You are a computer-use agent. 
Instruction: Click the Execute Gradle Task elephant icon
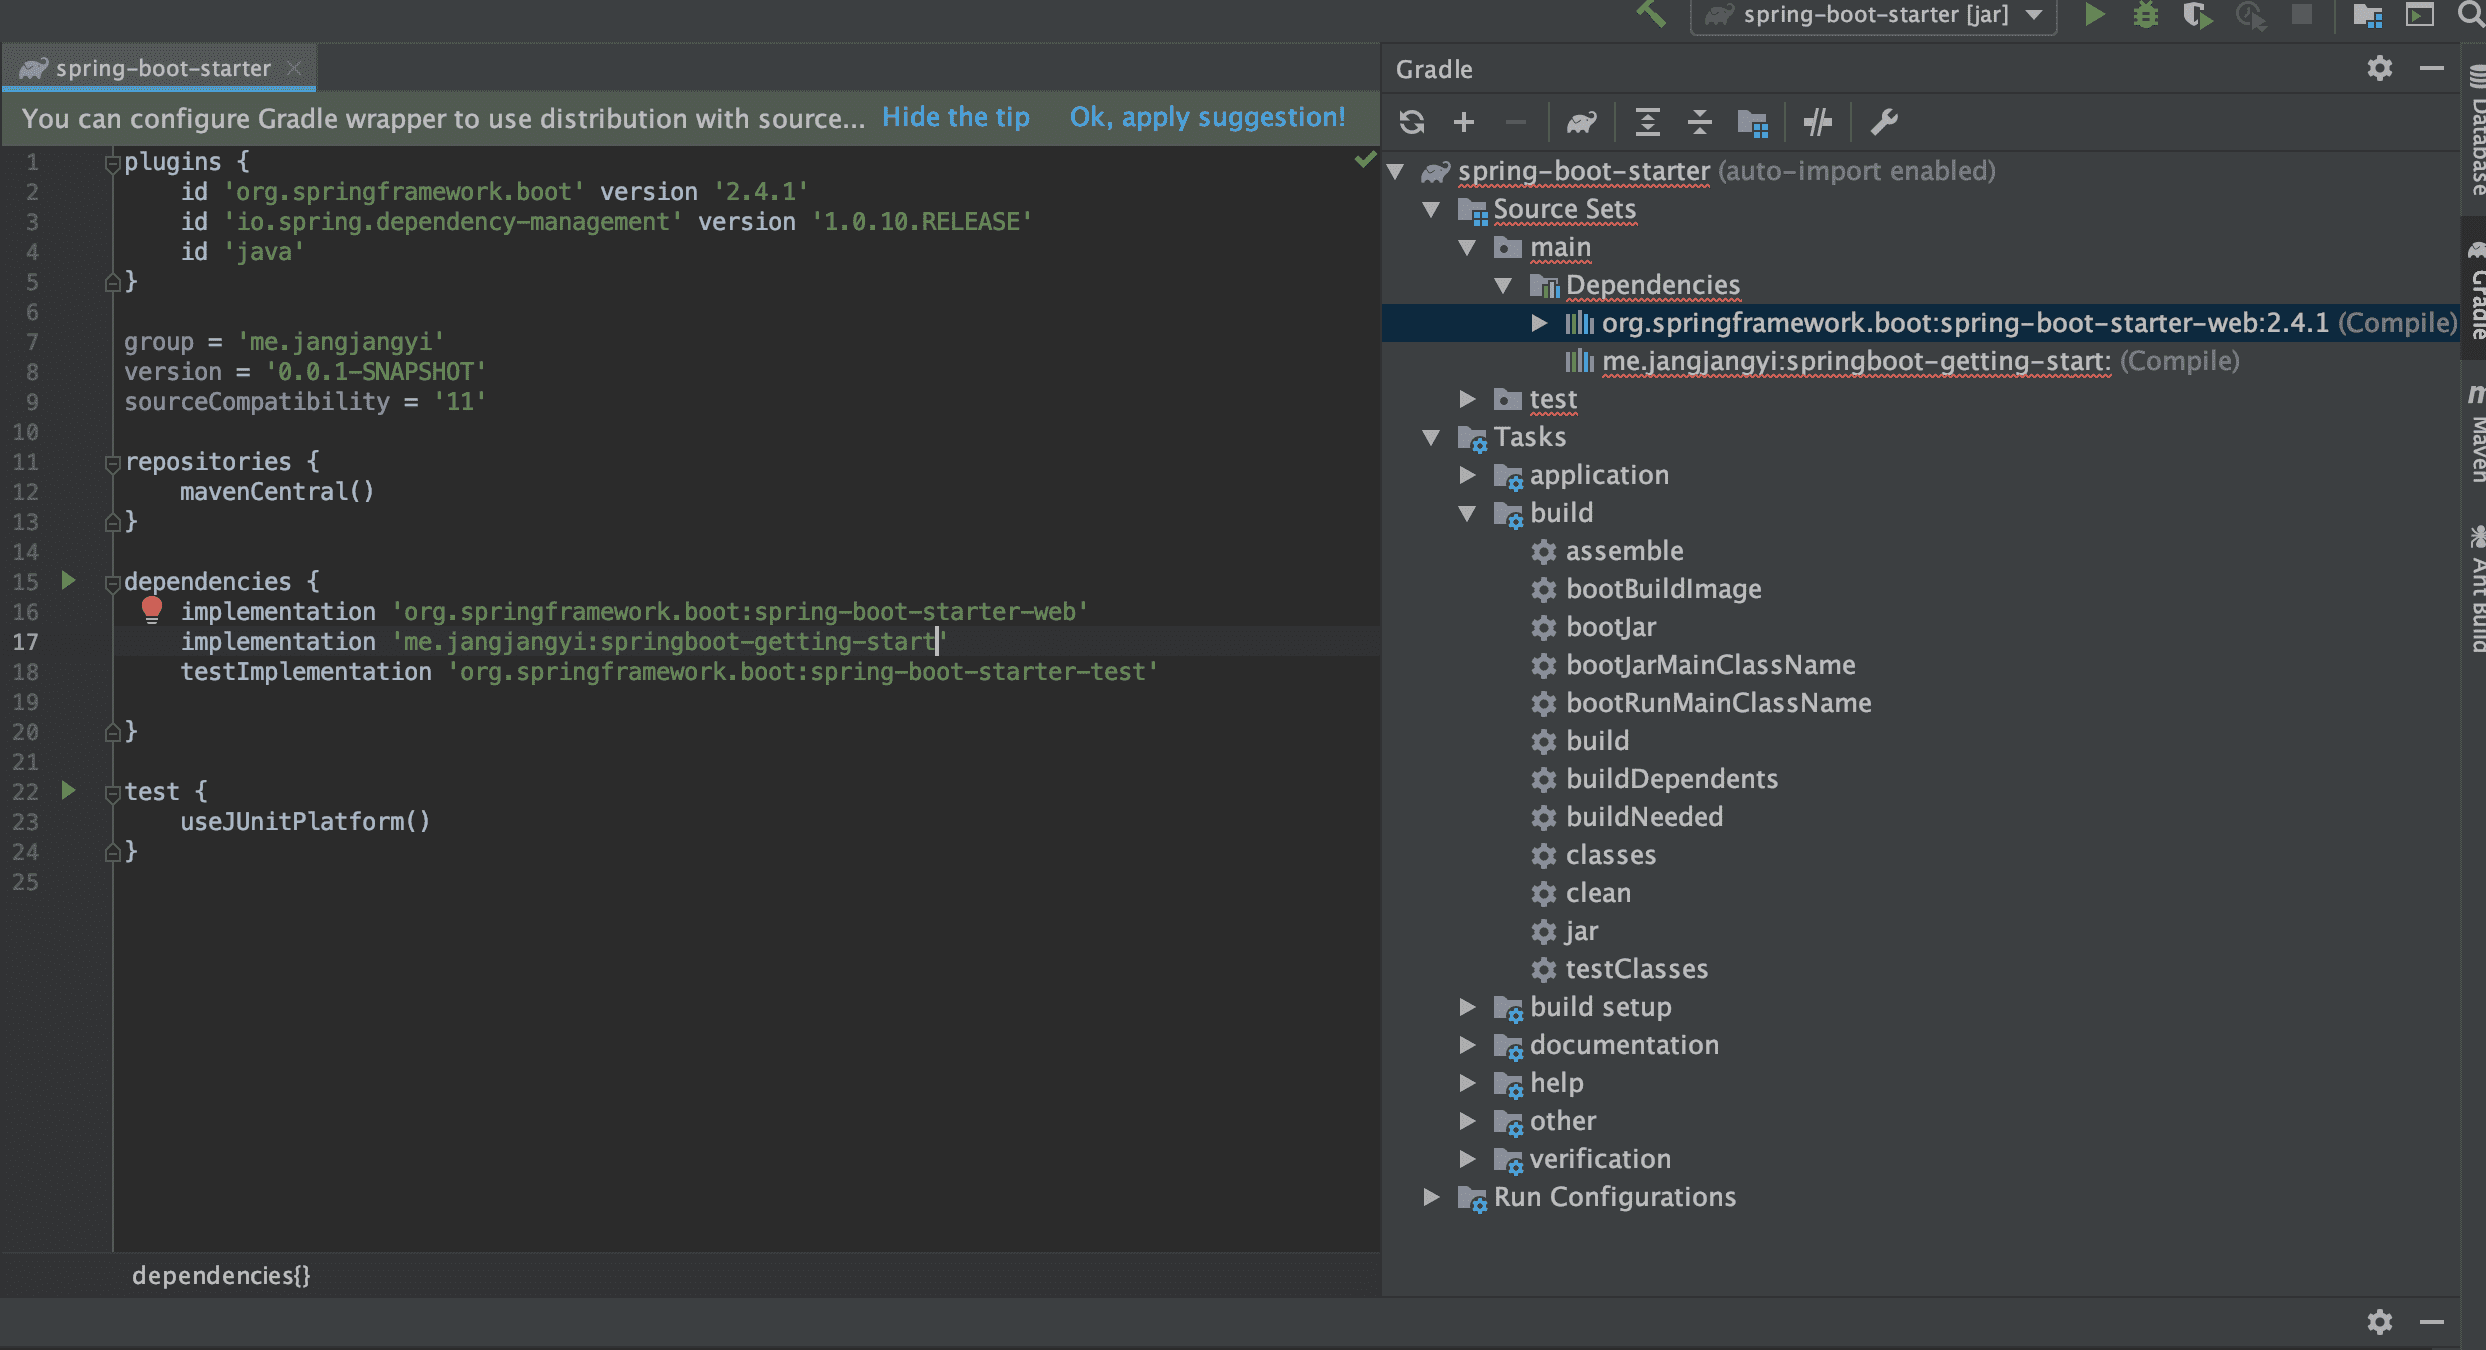(1581, 122)
